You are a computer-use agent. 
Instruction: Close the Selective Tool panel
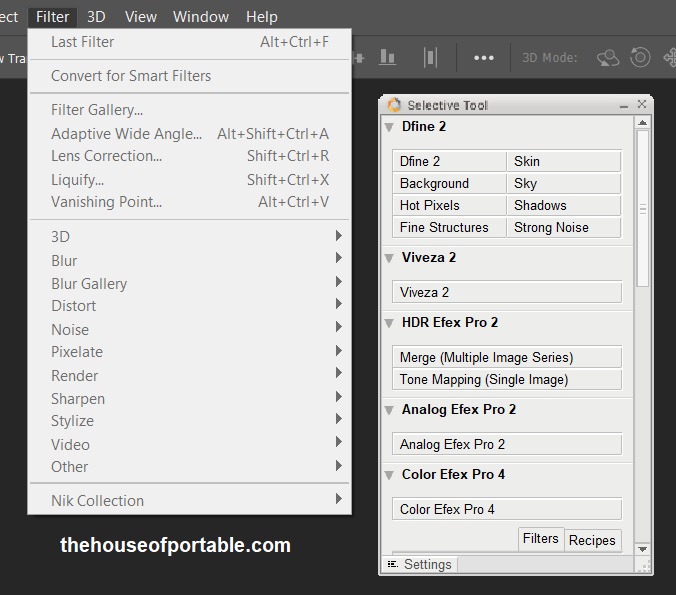(642, 104)
